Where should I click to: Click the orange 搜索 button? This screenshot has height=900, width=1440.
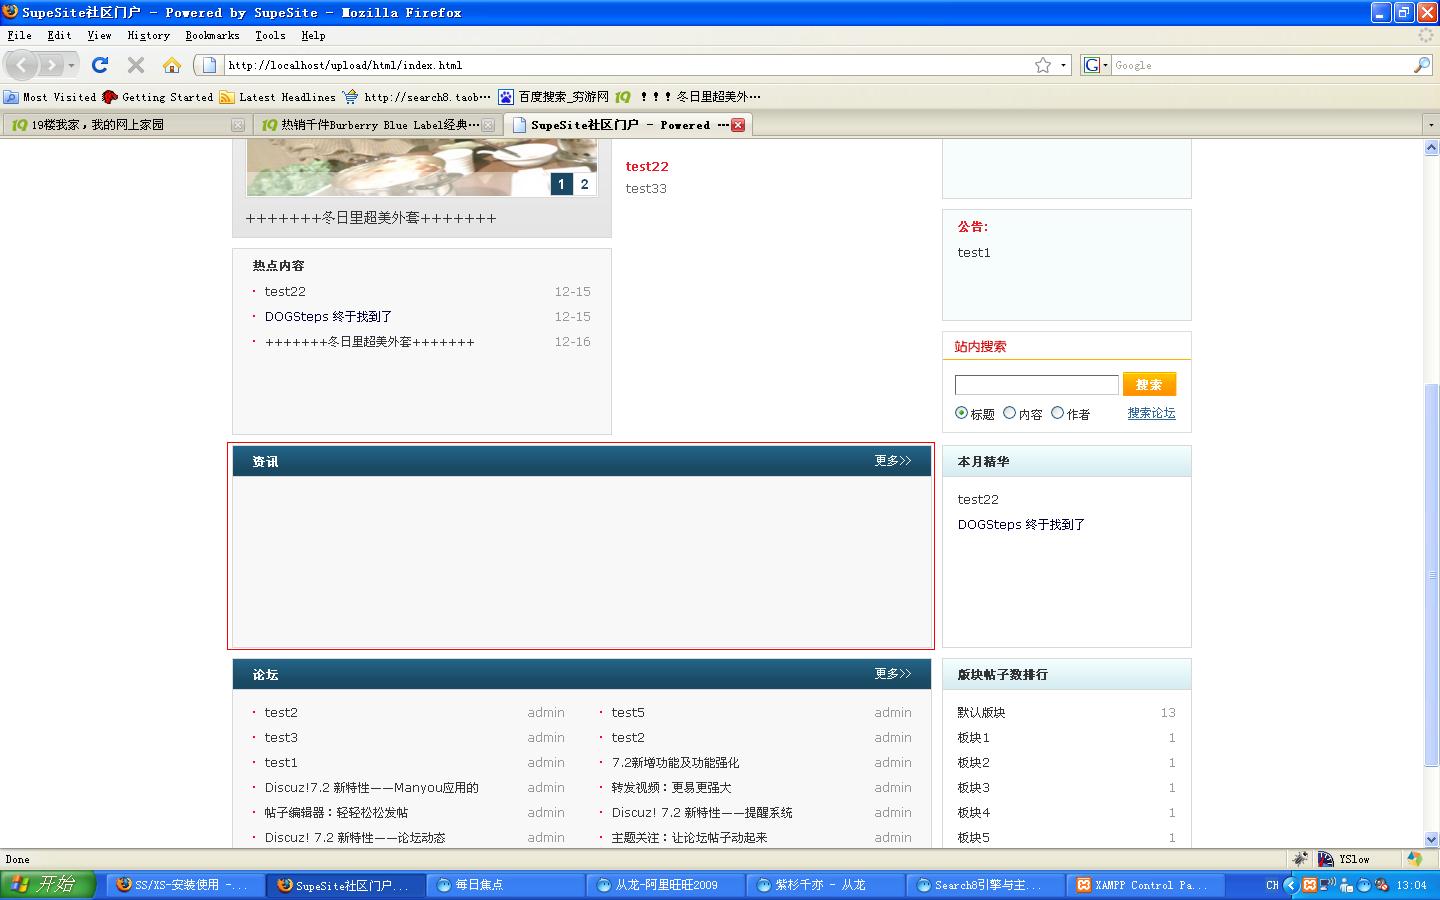(1149, 385)
